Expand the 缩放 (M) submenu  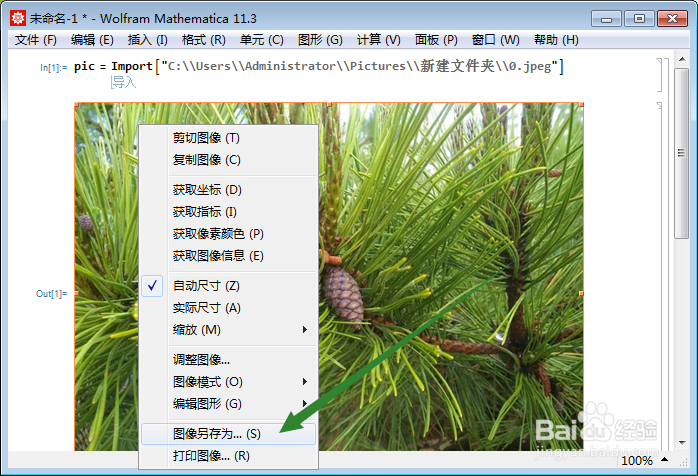tap(229, 330)
